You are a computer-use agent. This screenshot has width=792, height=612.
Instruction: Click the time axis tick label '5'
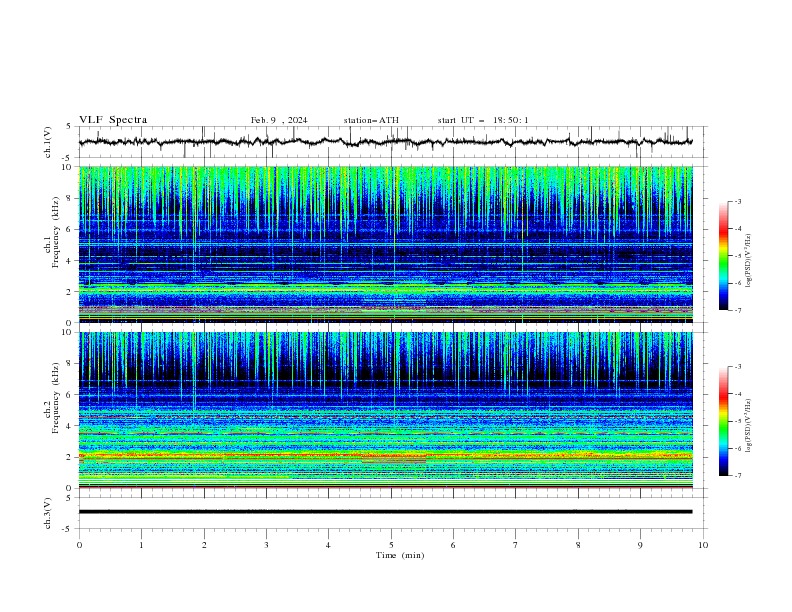pyautogui.click(x=391, y=545)
